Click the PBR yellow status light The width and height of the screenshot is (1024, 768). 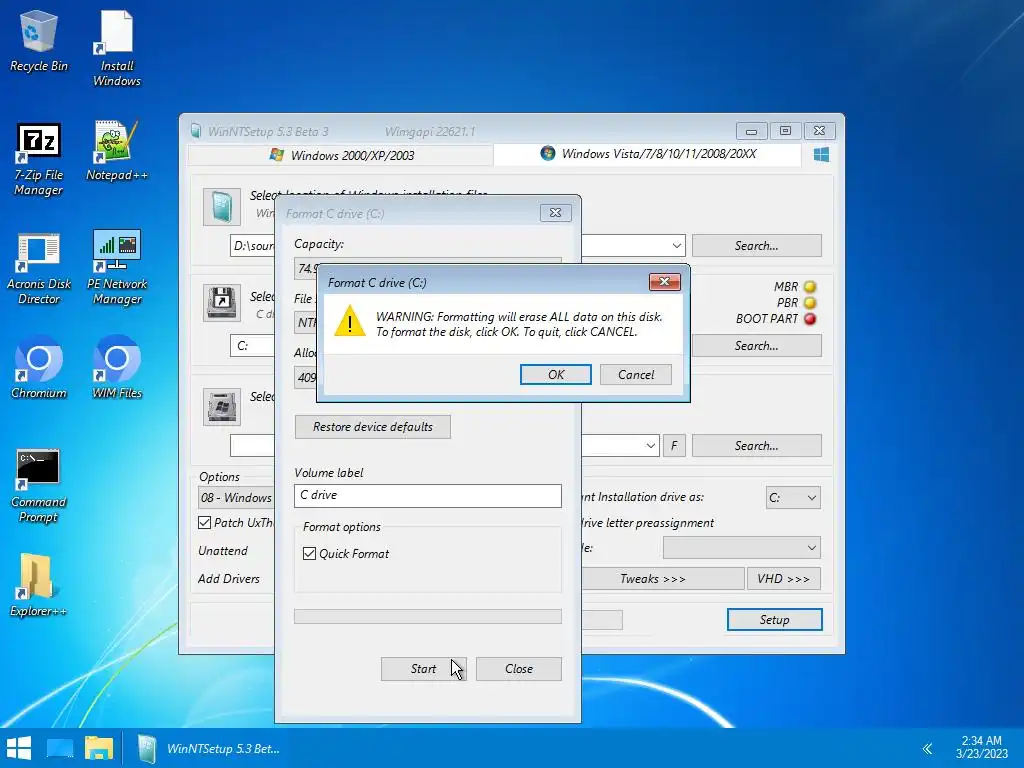pyautogui.click(x=810, y=303)
